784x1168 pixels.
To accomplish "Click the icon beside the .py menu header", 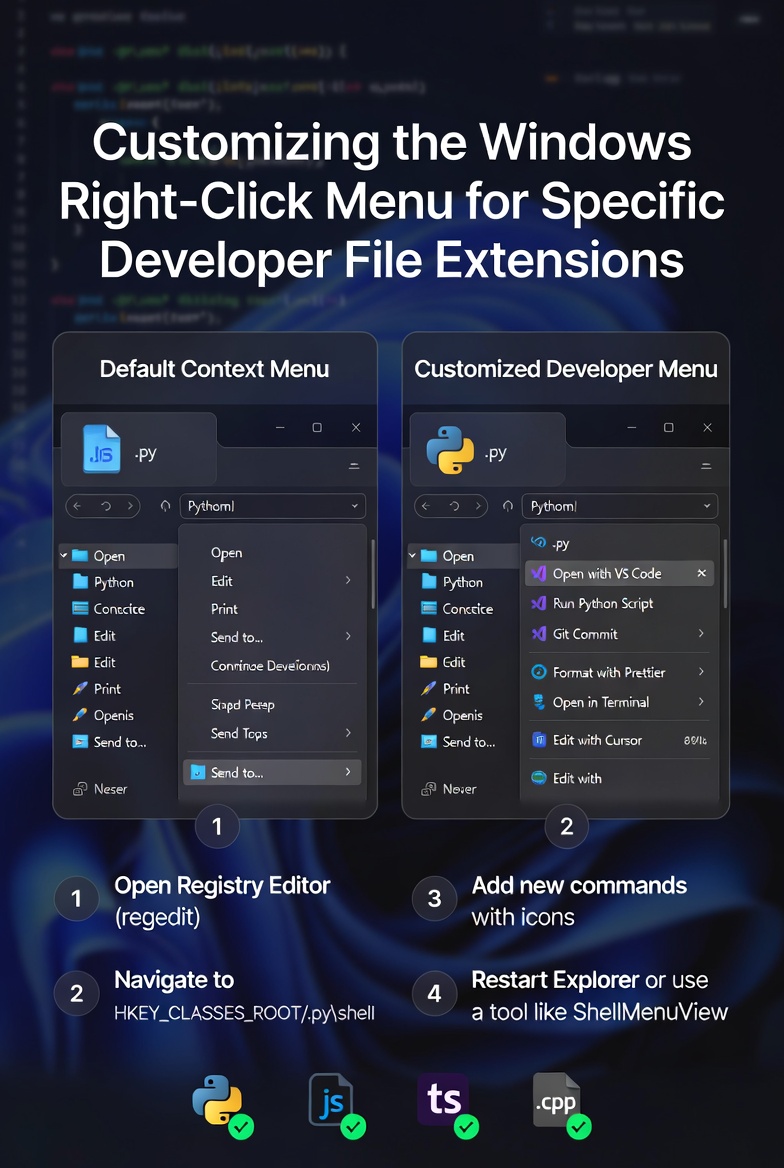I will click(x=538, y=542).
